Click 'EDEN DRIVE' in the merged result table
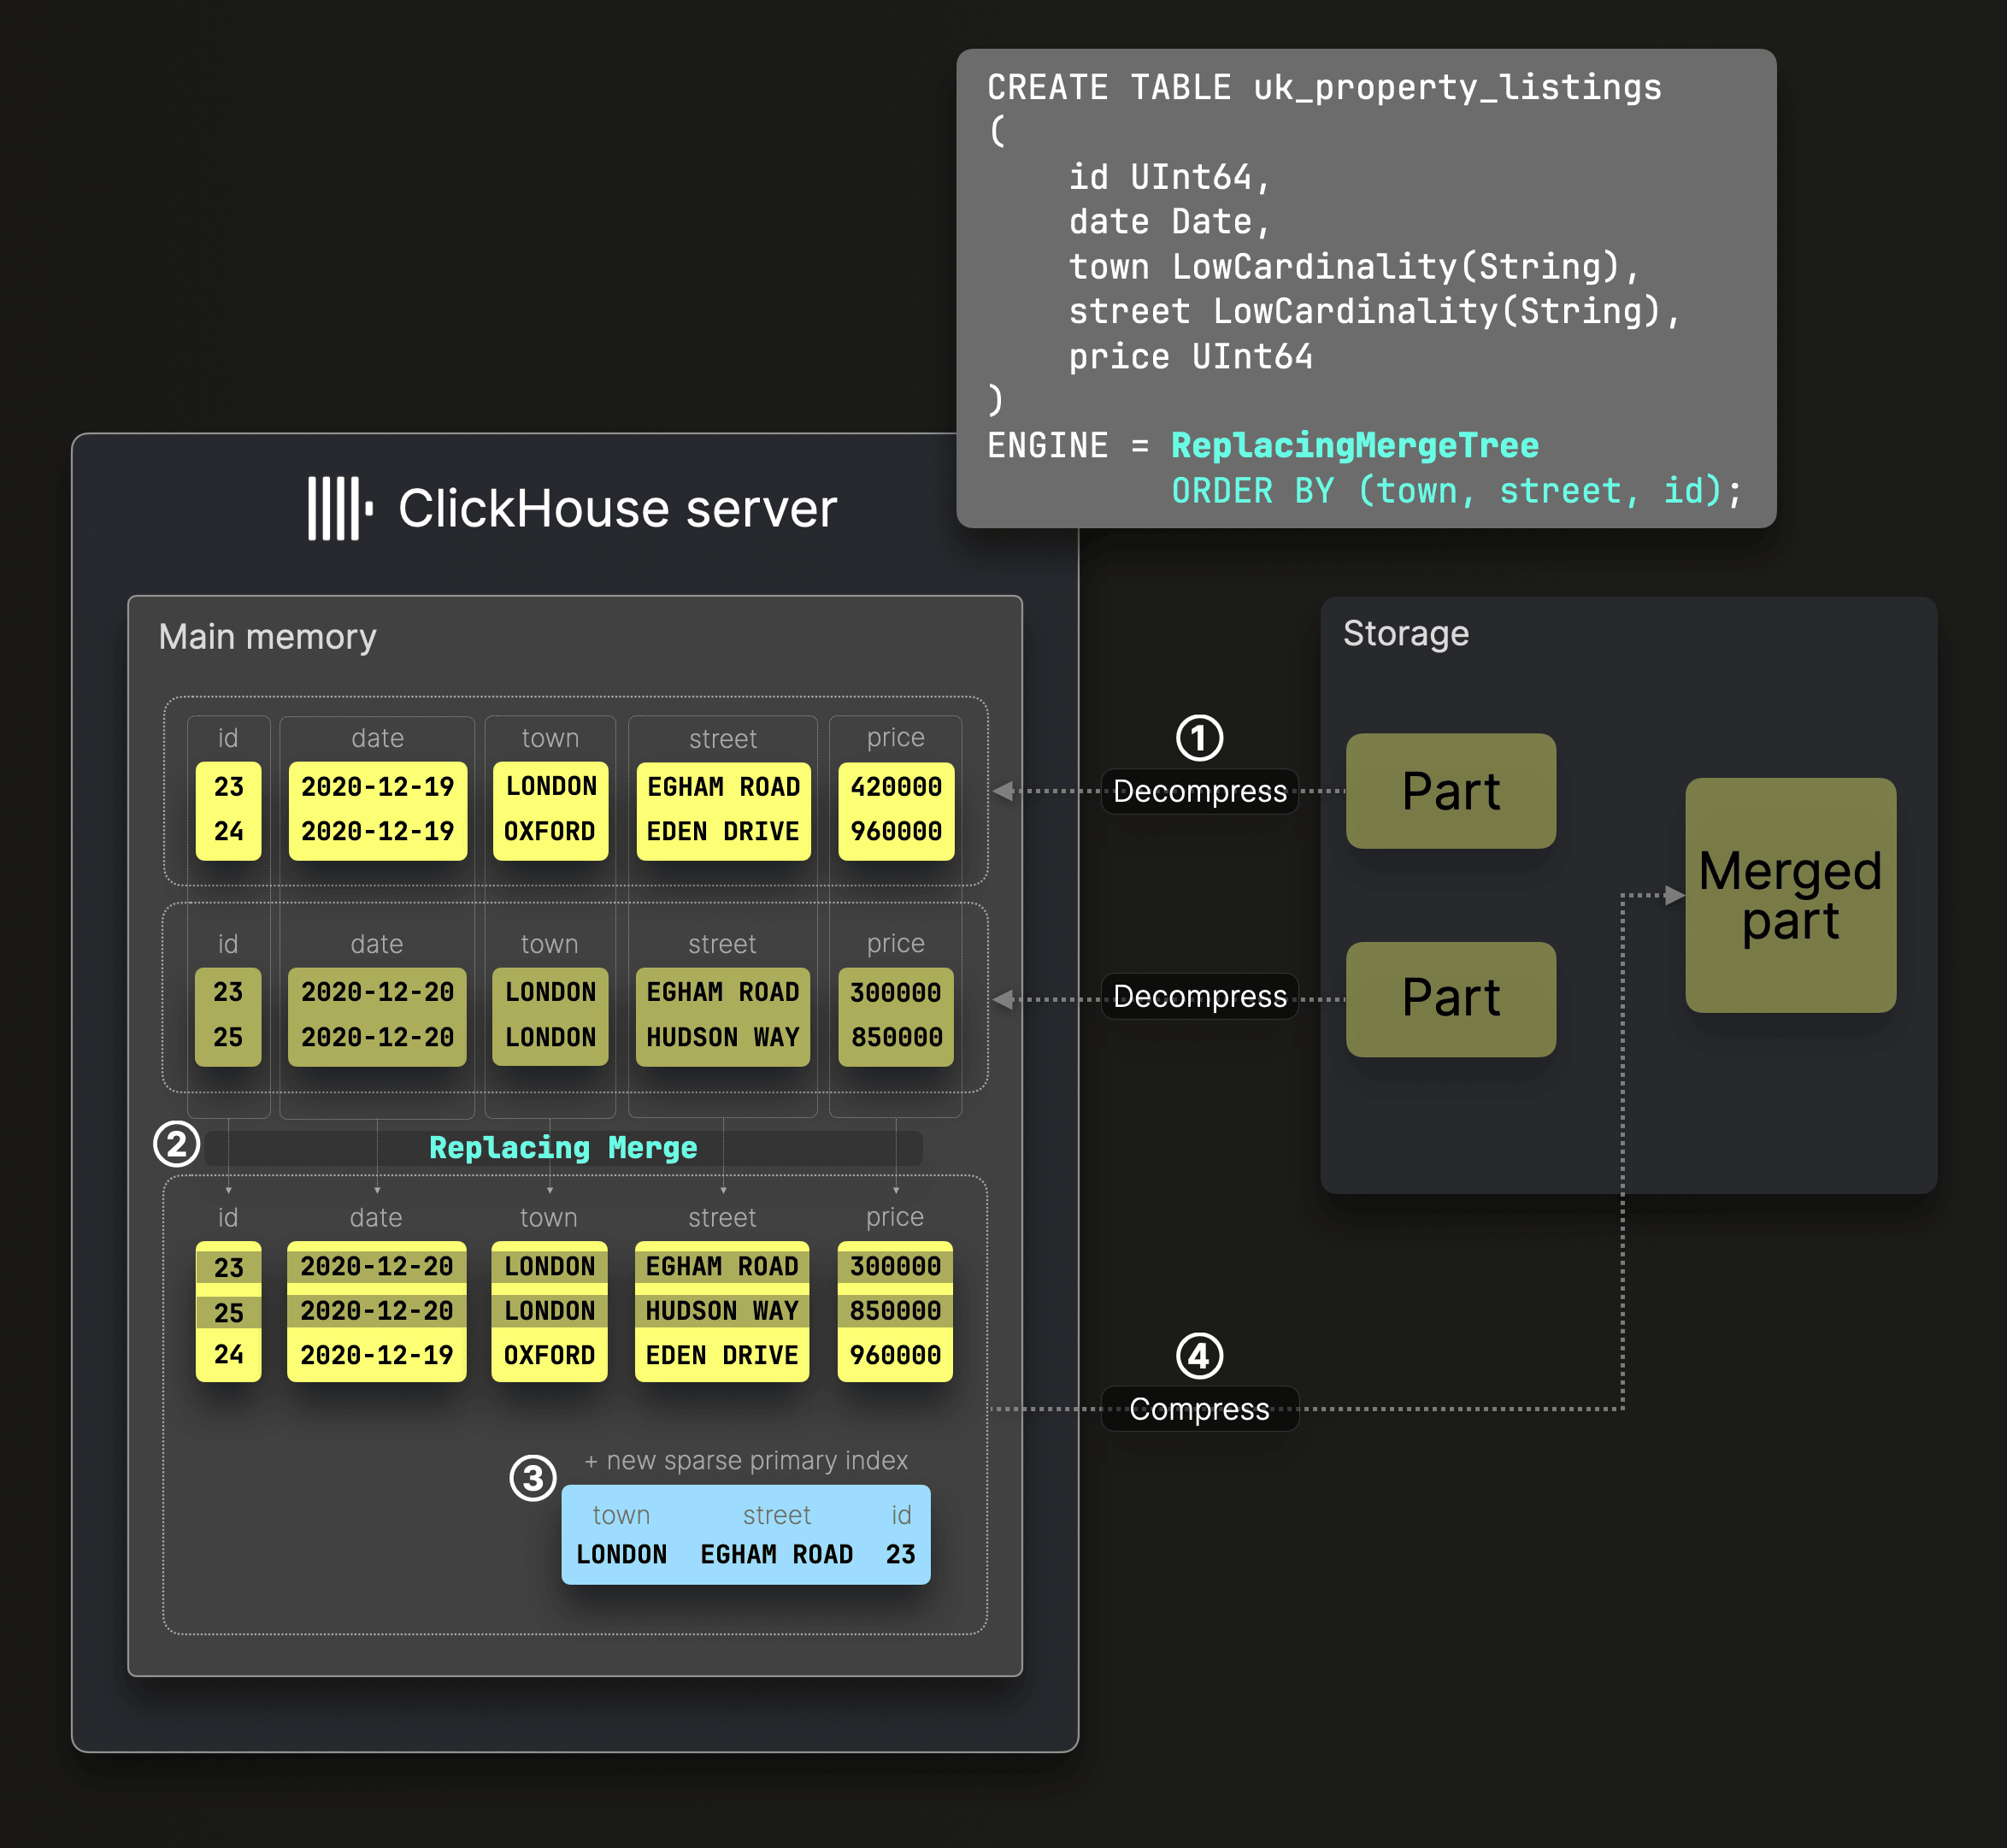This screenshot has height=1848, width=2007. pyautogui.click(x=722, y=1355)
